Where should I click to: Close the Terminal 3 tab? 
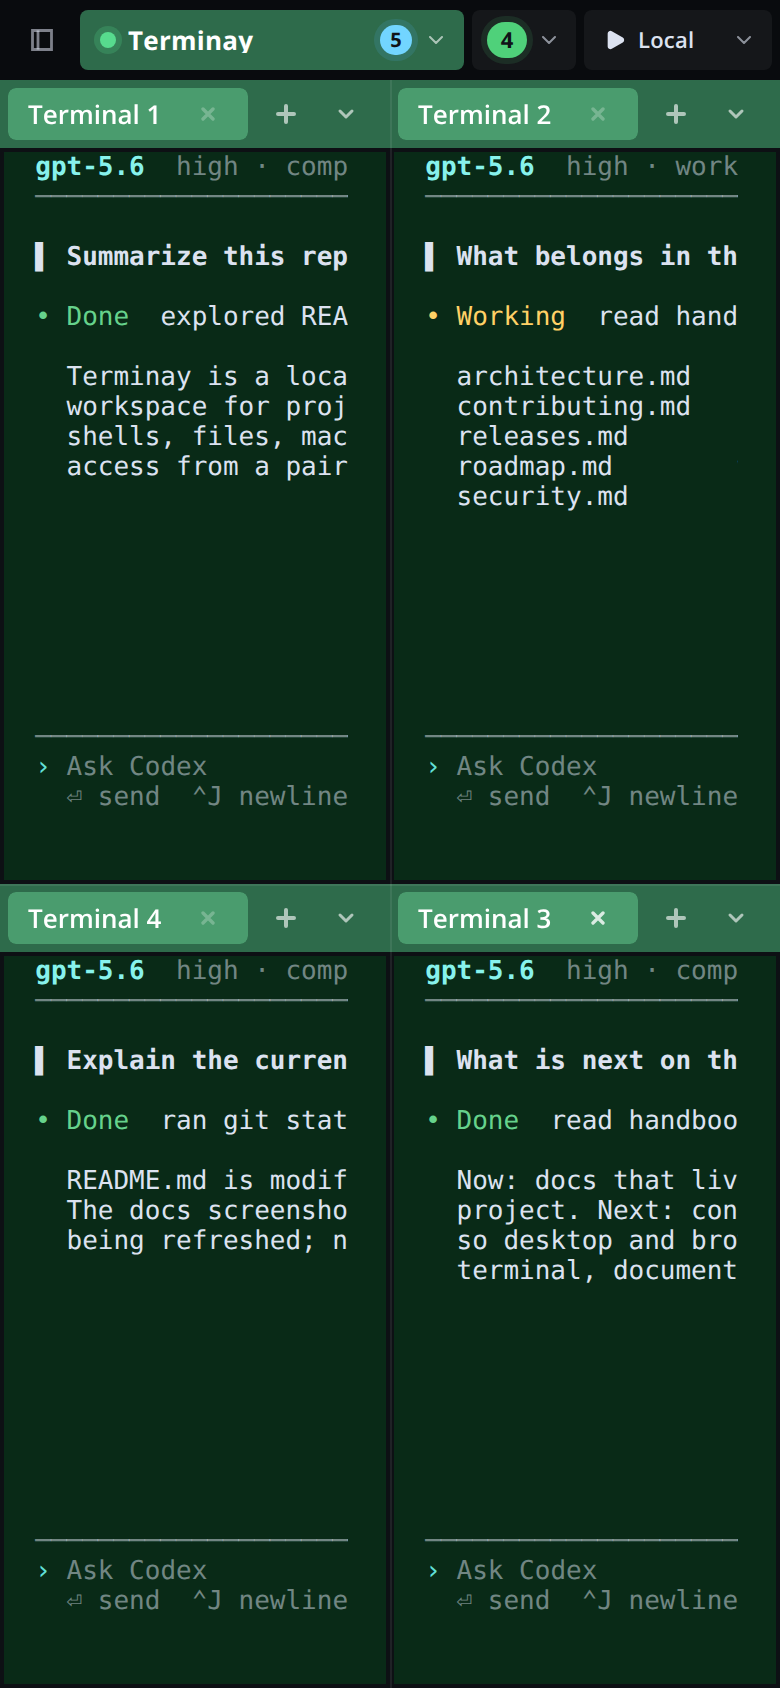[x=598, y=918]
